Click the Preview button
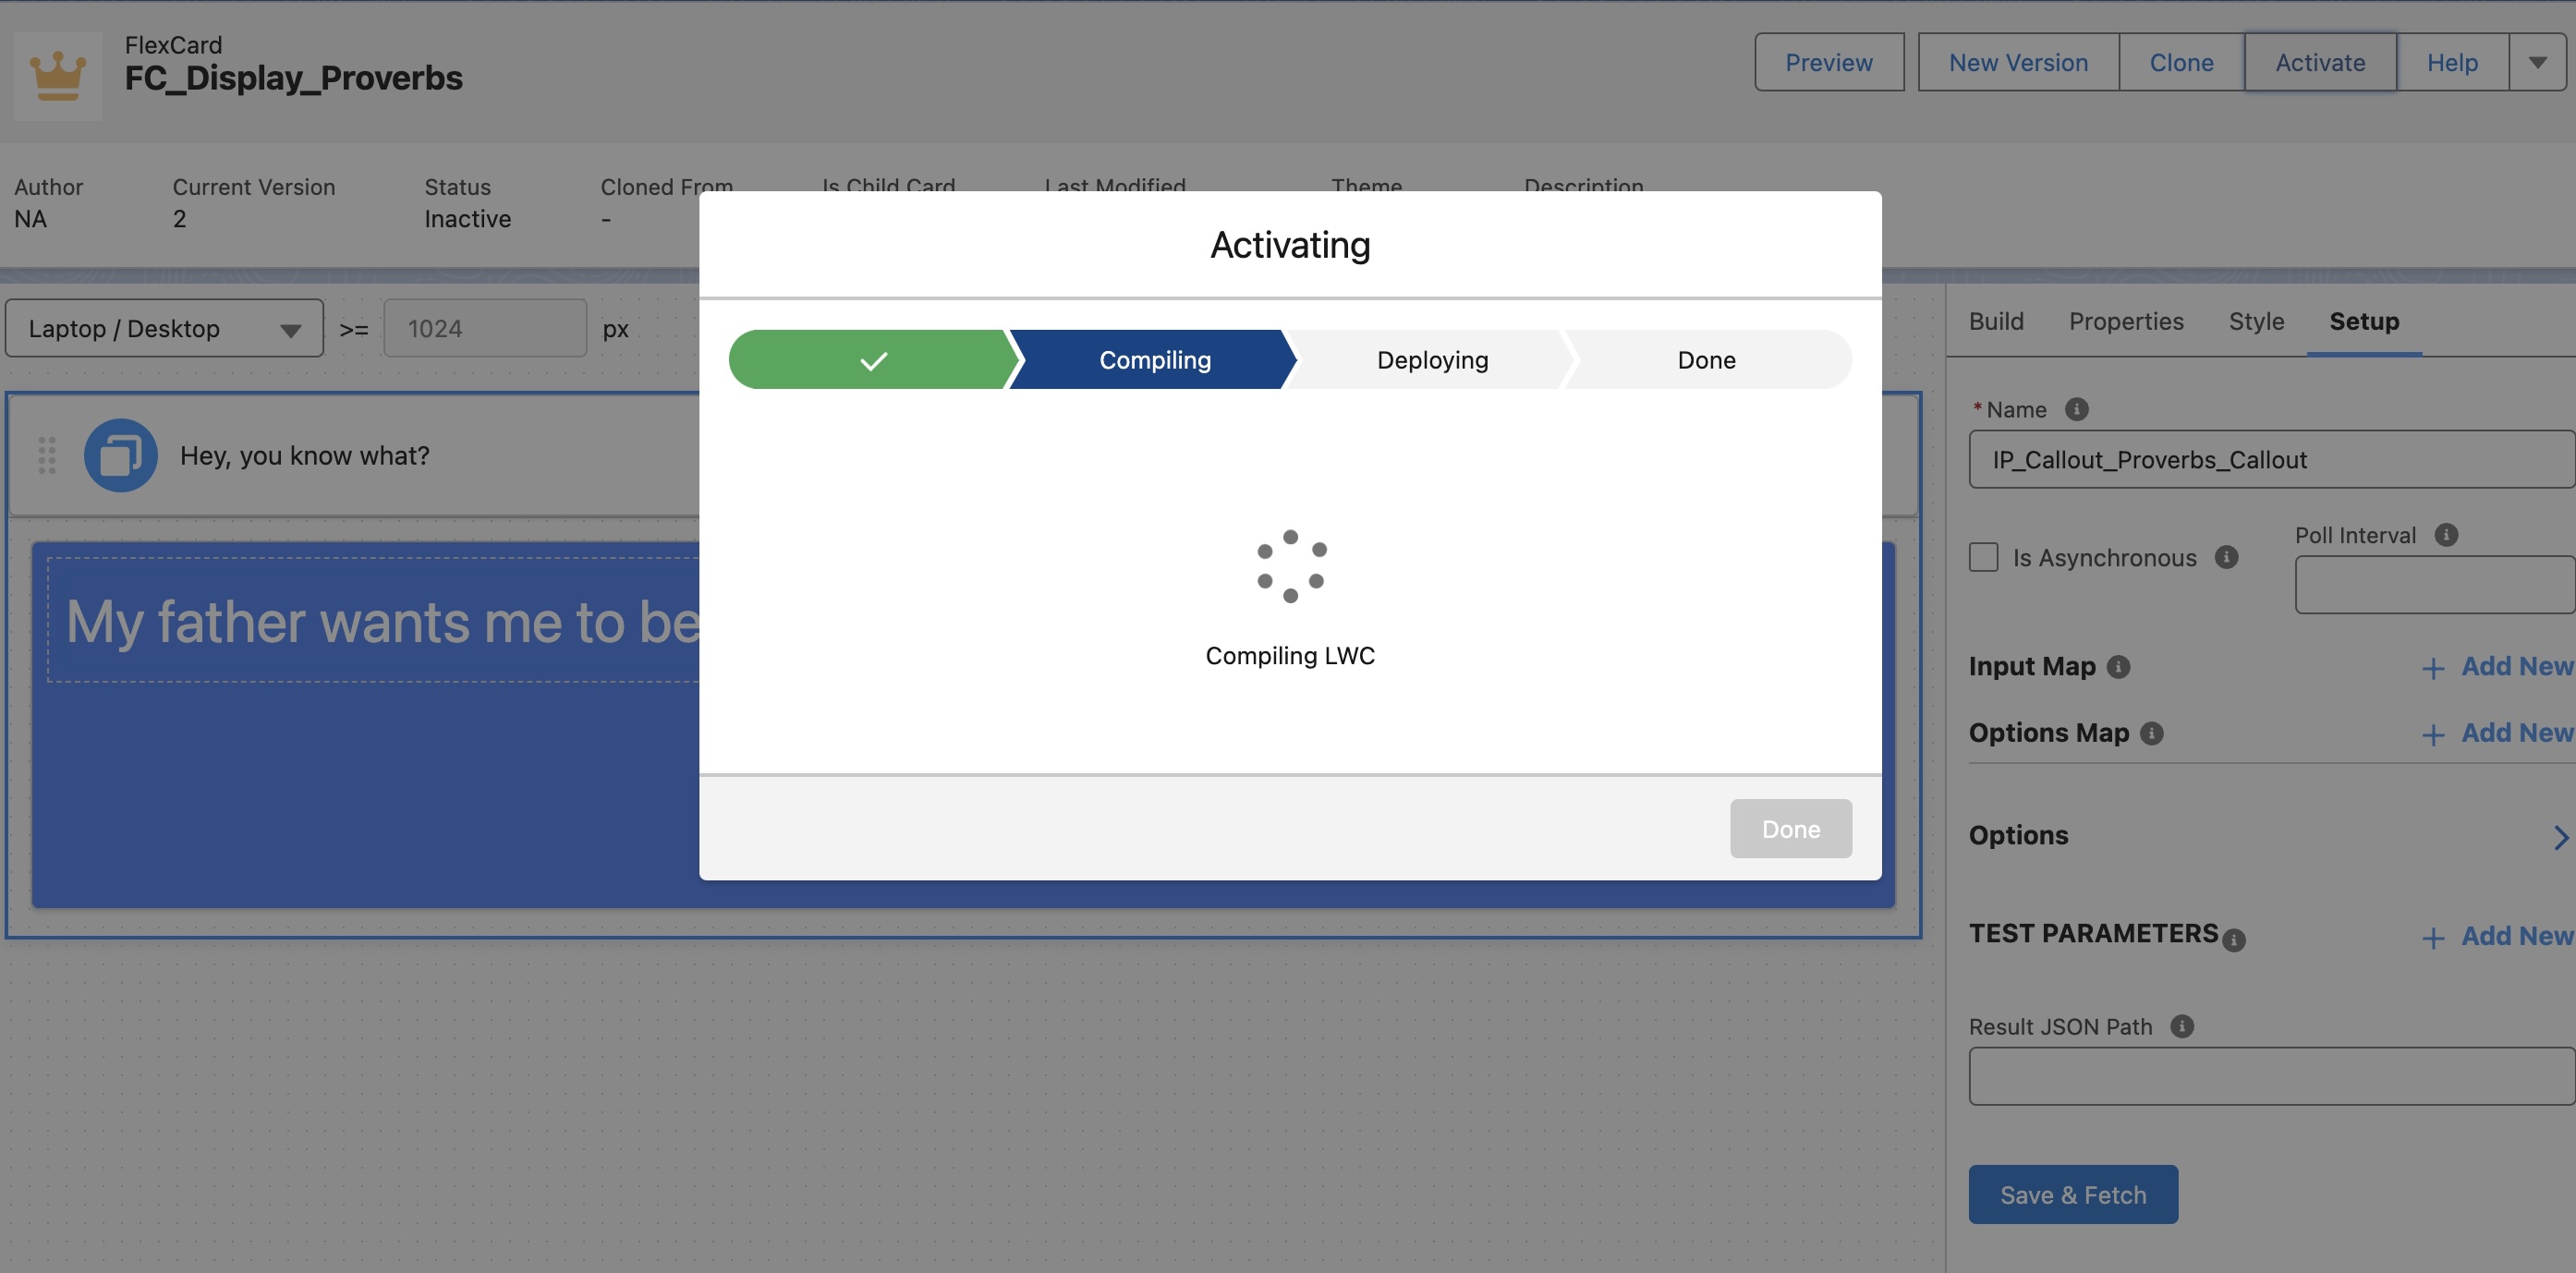 [x=1829, y=62]
